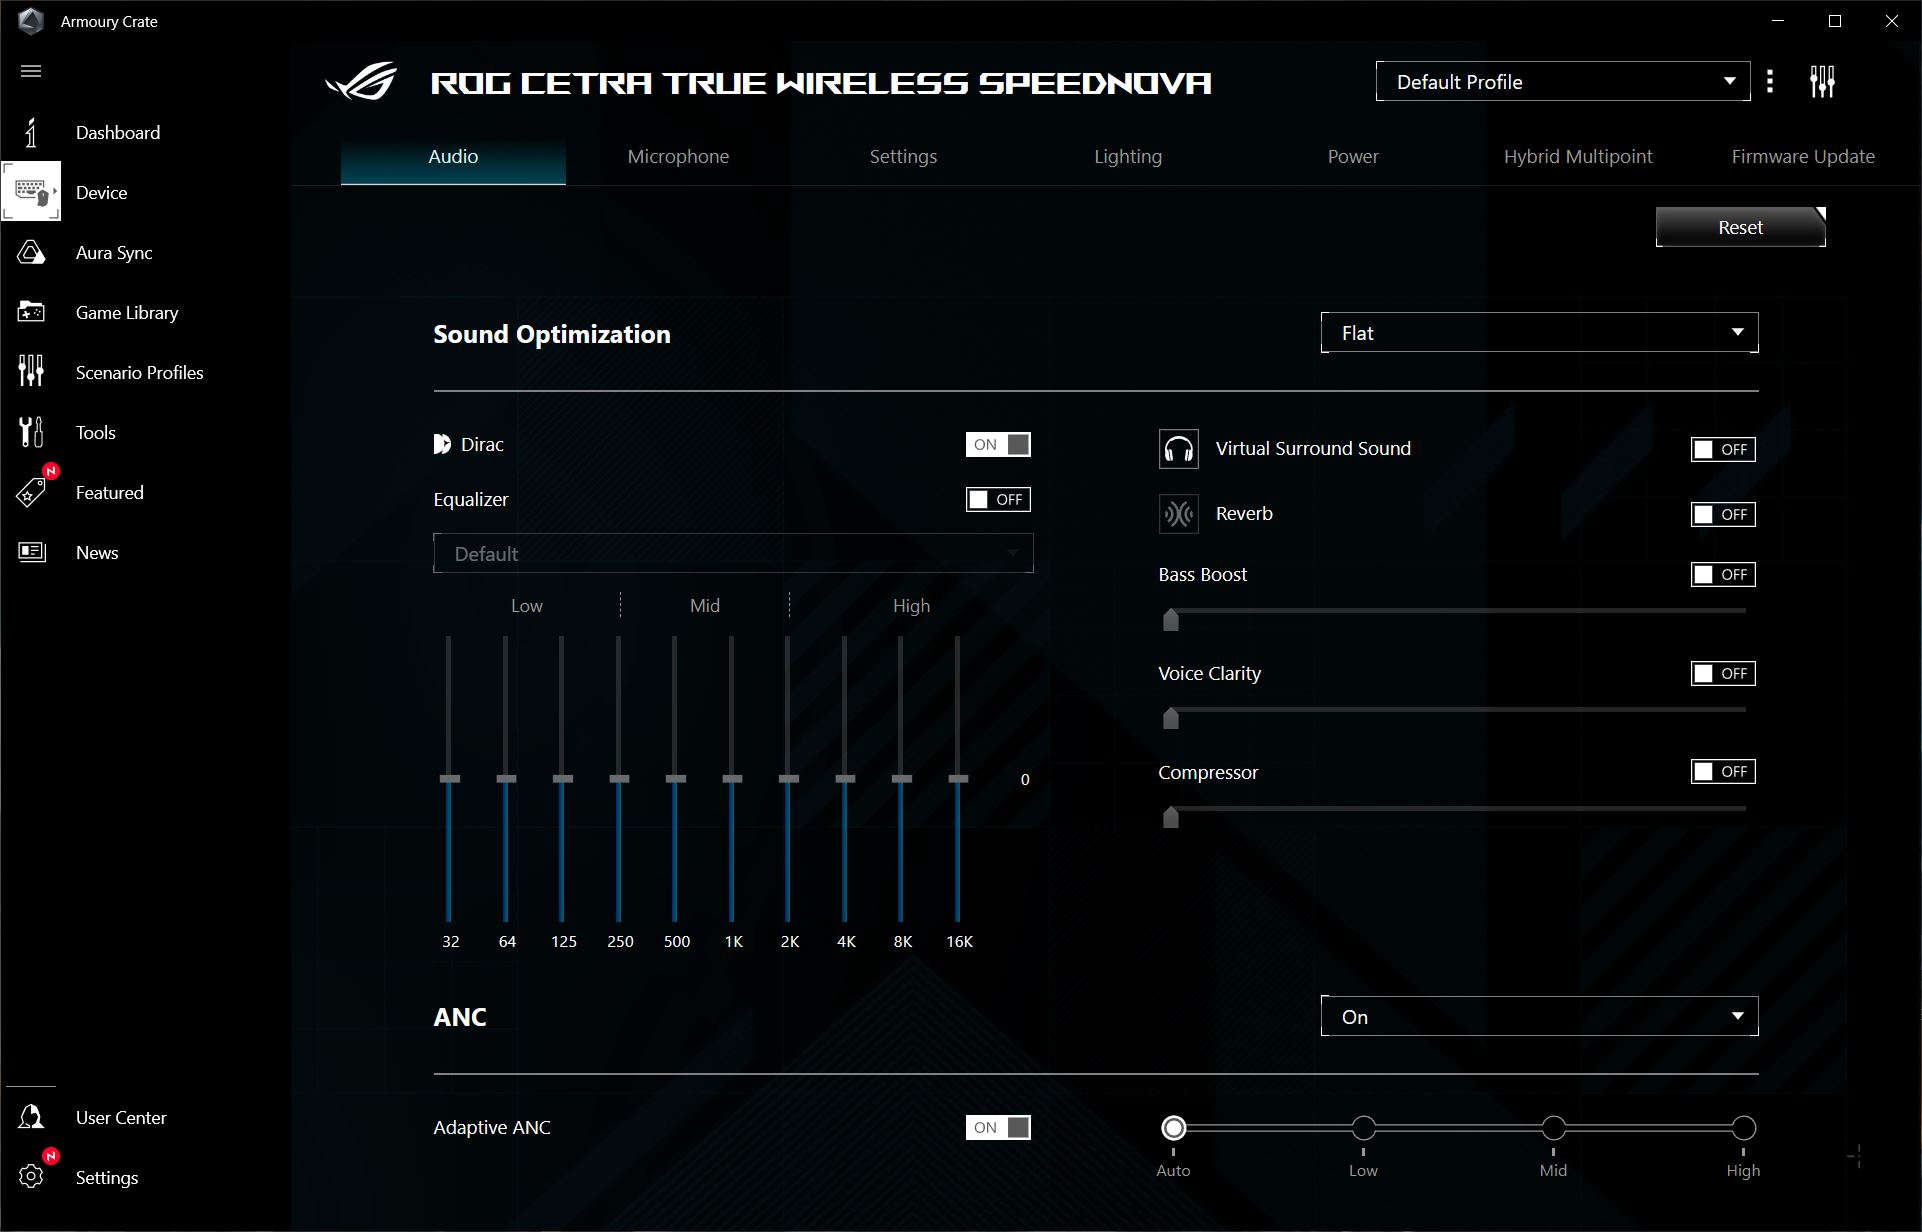Click the 1K equalizer band slider

[x=732, y=778]
